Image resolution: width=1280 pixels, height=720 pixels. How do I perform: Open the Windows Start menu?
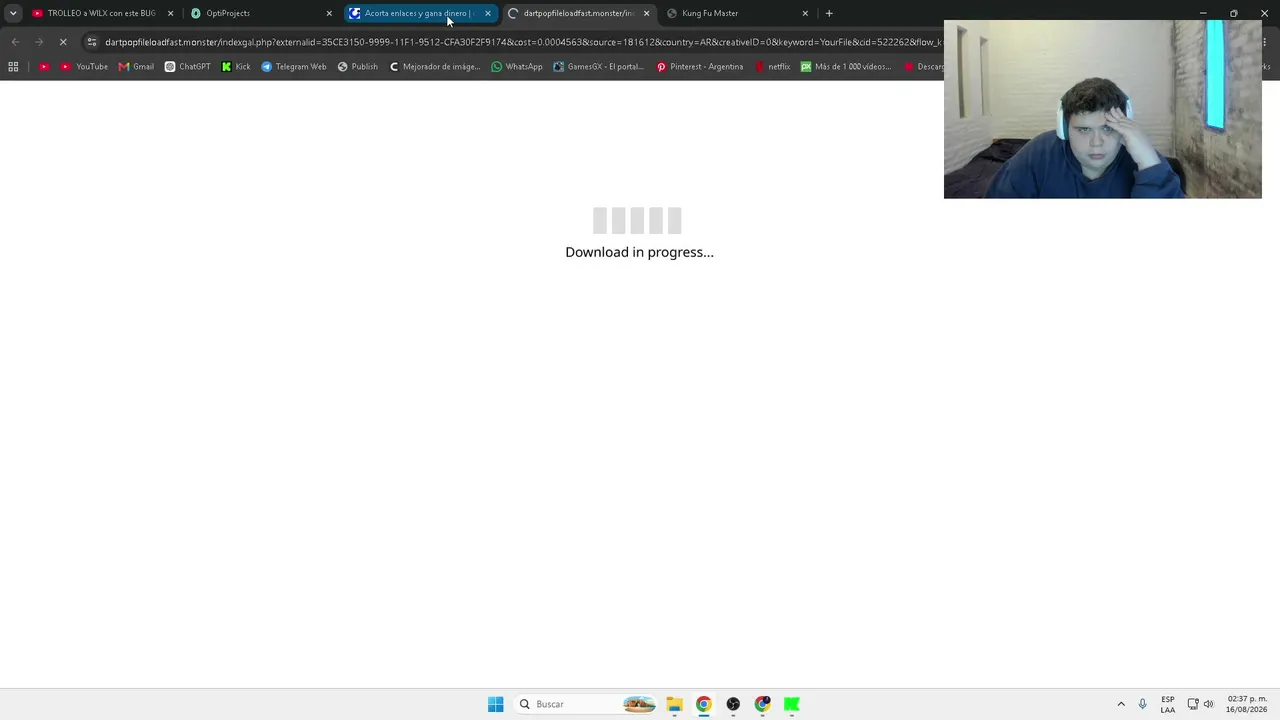(495, 704)
